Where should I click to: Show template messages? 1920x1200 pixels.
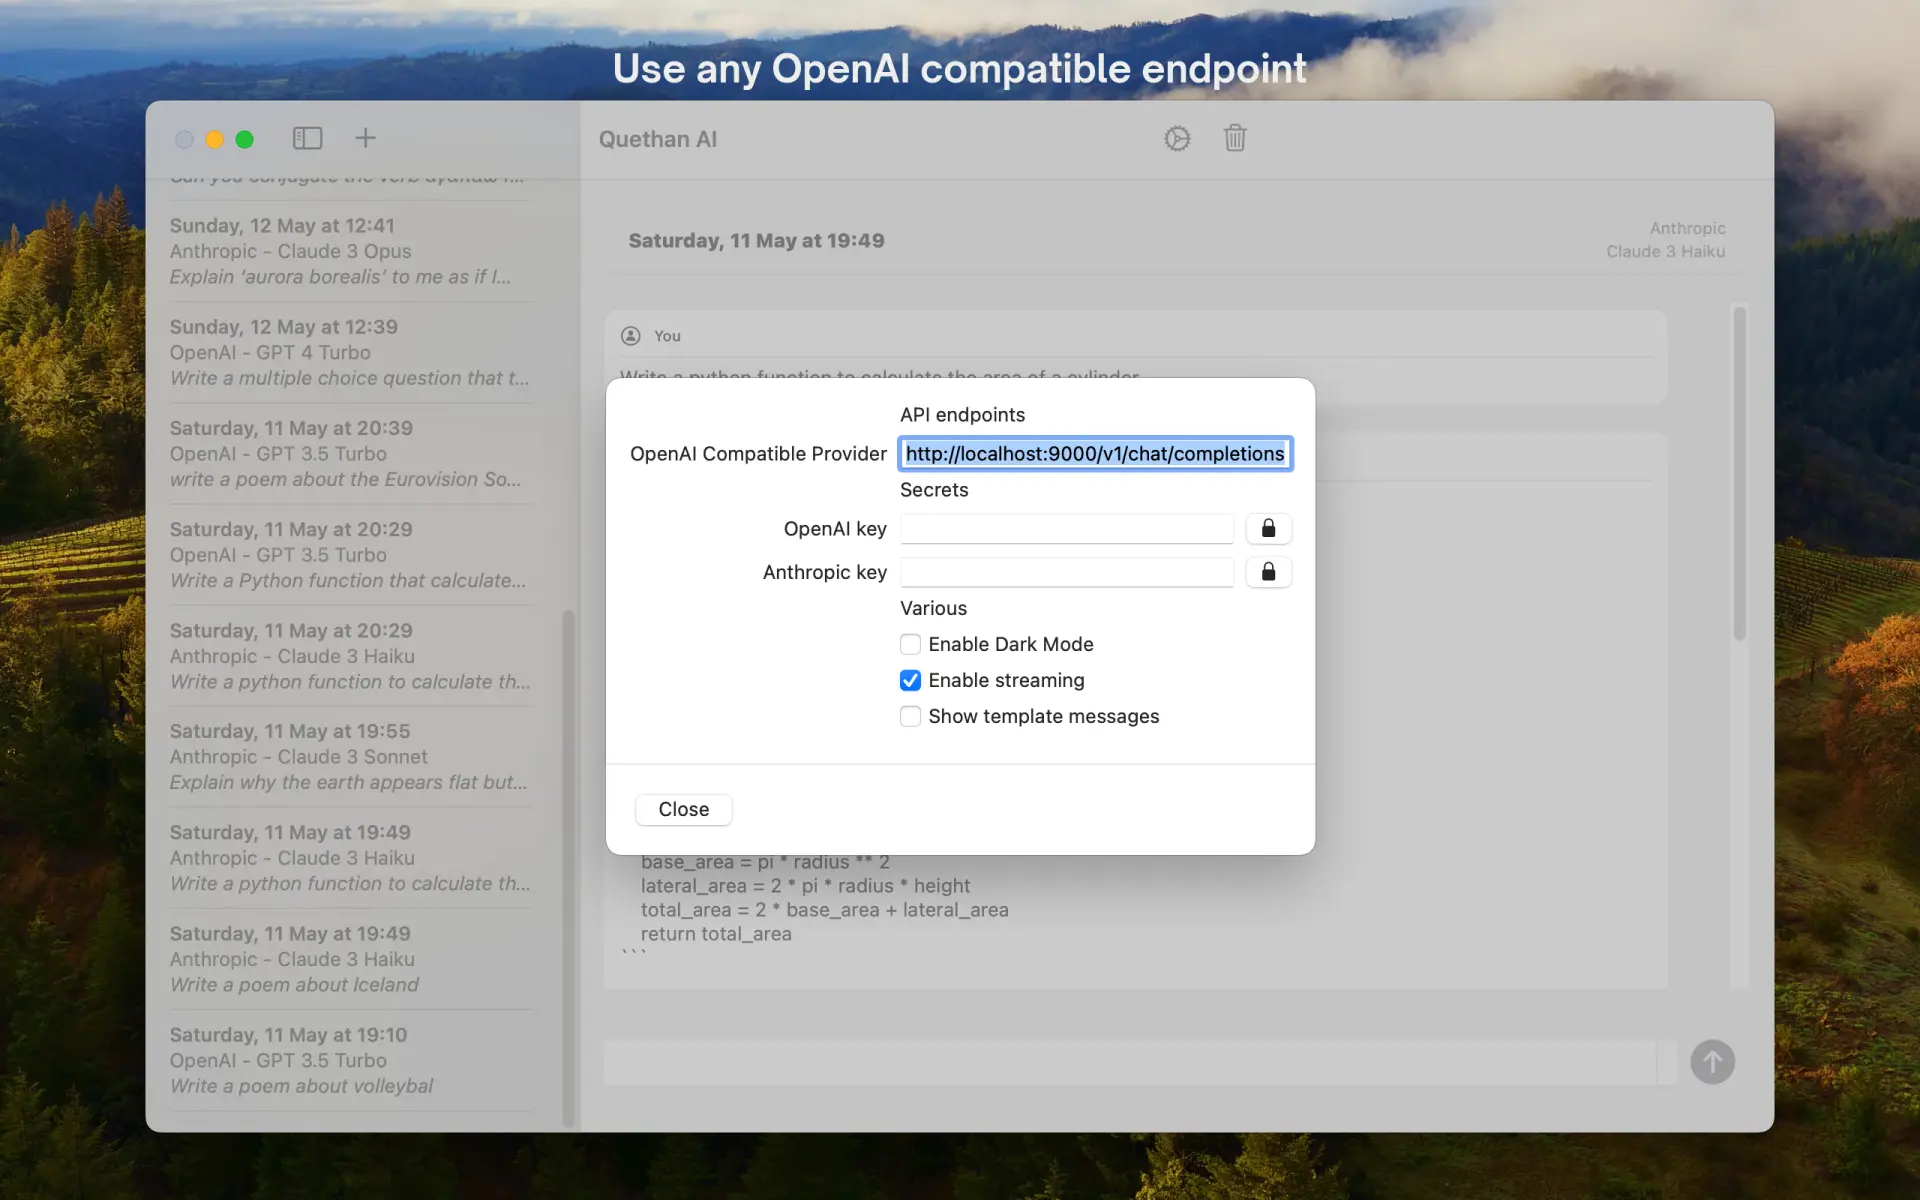(910, 716)
